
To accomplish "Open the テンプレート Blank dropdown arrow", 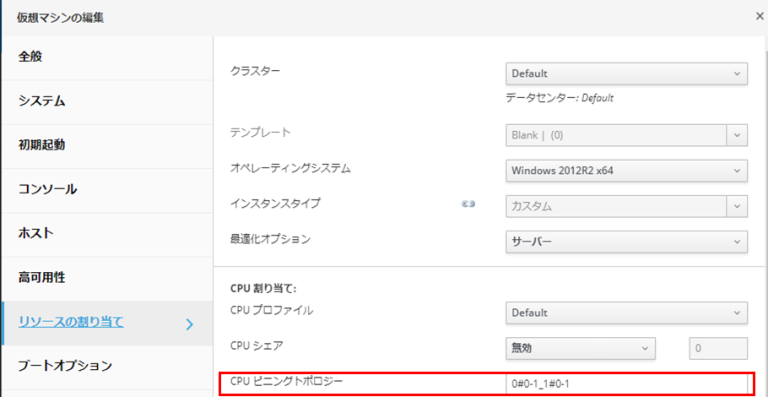I will click(x=737, y=135).
